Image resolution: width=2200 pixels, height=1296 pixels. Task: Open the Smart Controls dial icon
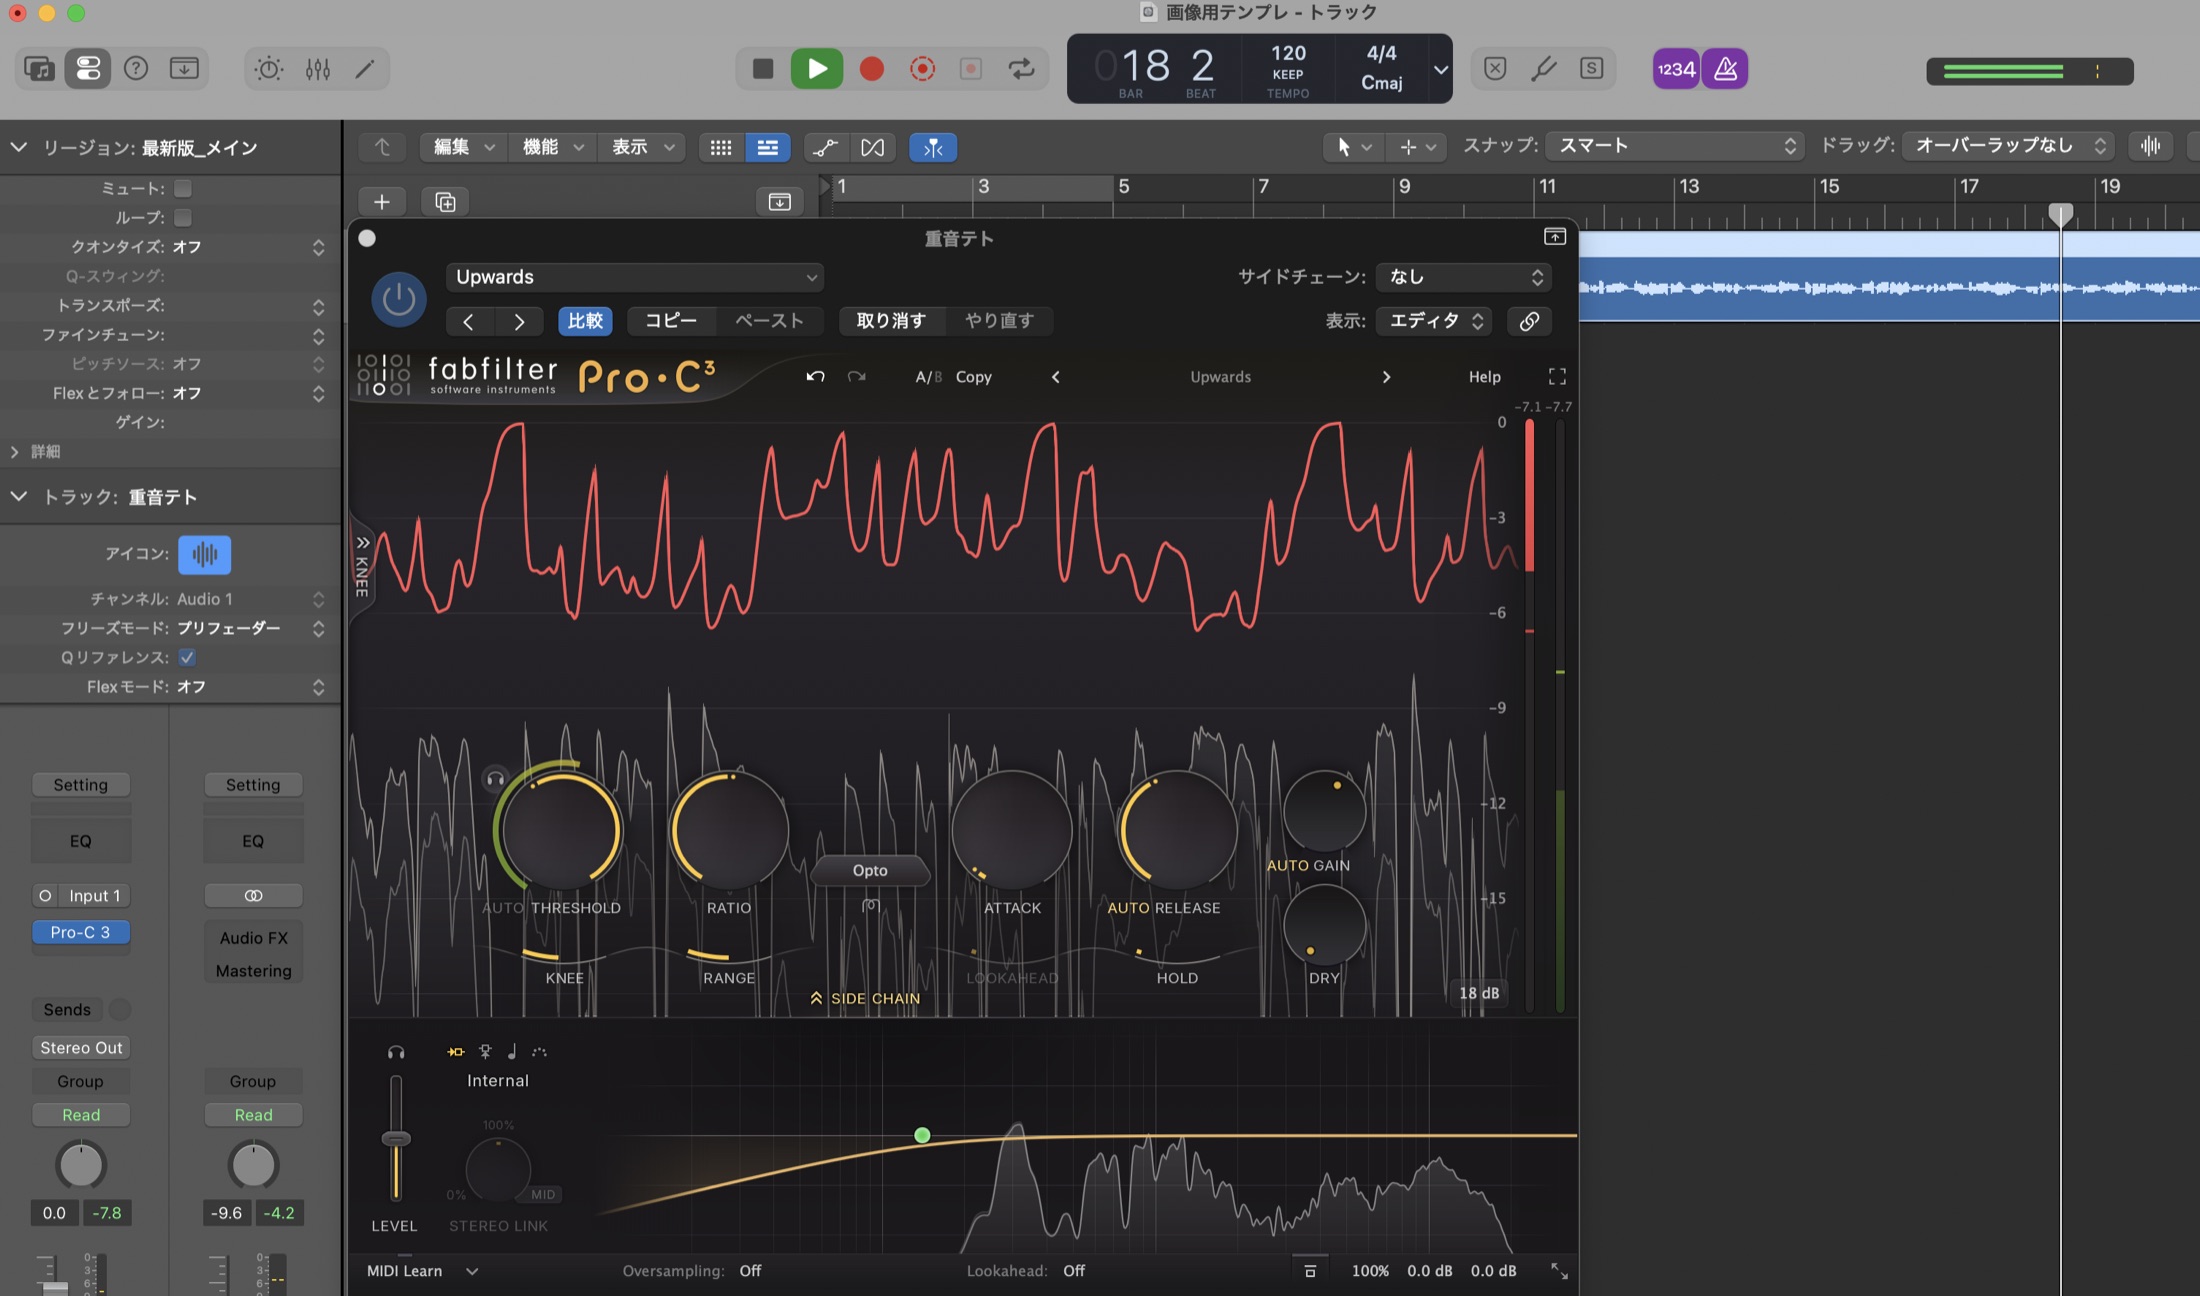(269, 69)
